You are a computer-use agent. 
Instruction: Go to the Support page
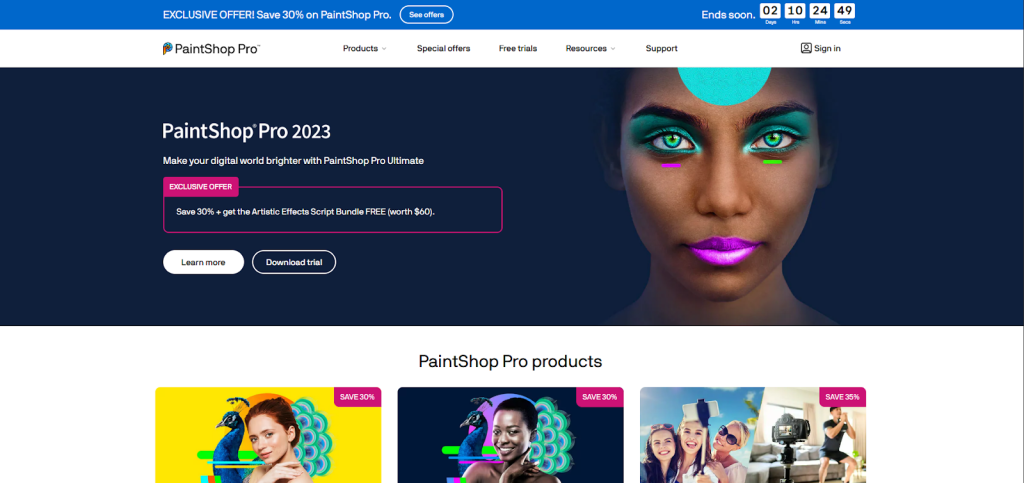[x=662, y=48]
